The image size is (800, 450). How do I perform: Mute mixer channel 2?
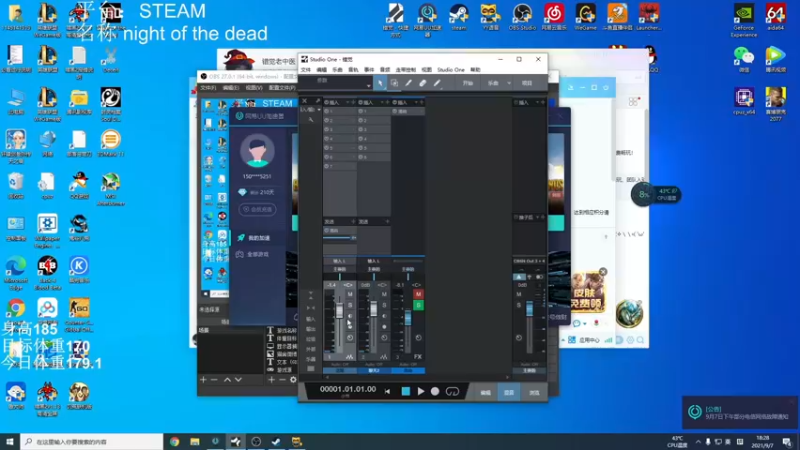(x=384, y=294)
